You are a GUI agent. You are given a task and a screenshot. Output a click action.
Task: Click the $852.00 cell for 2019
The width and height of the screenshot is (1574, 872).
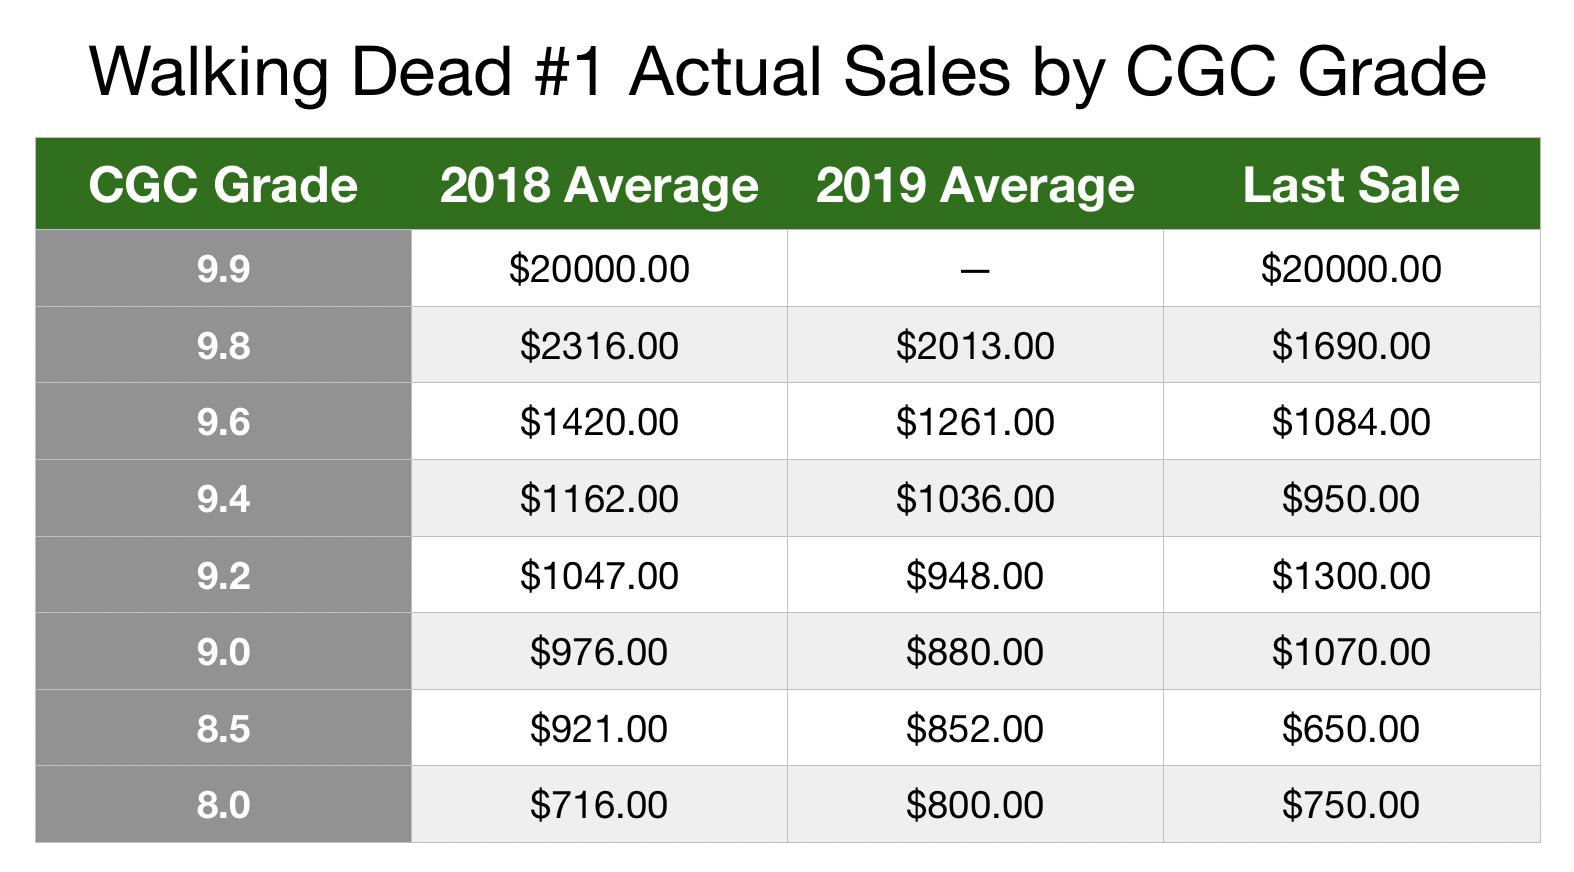(x=975, y=729)
